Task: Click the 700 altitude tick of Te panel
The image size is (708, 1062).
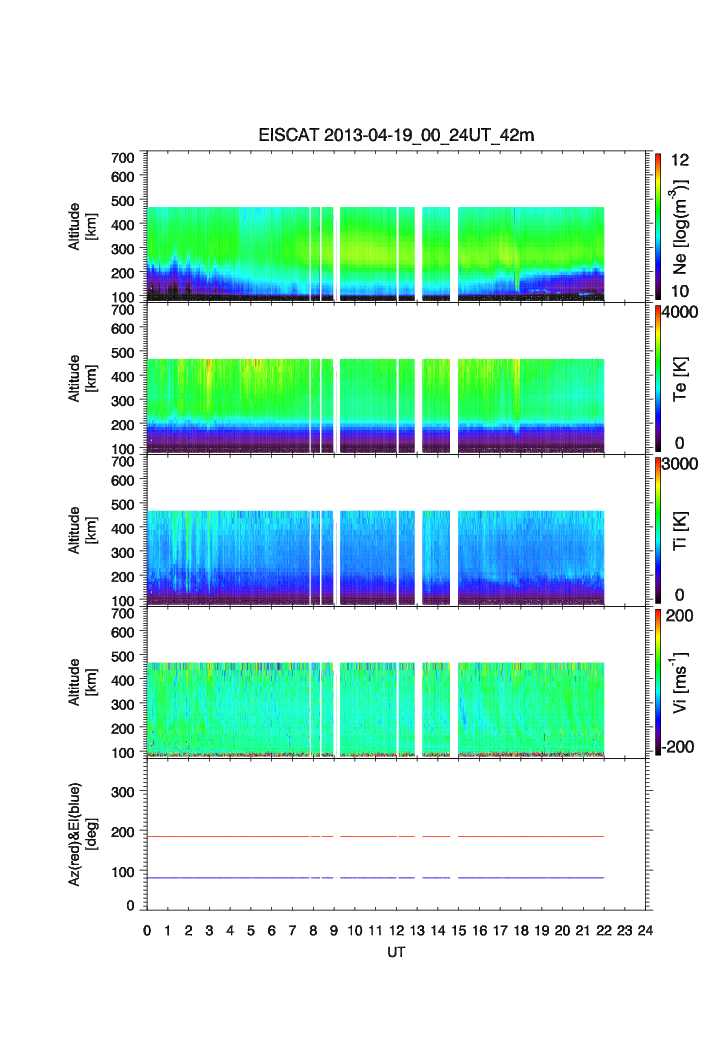Action: point(123,310)
